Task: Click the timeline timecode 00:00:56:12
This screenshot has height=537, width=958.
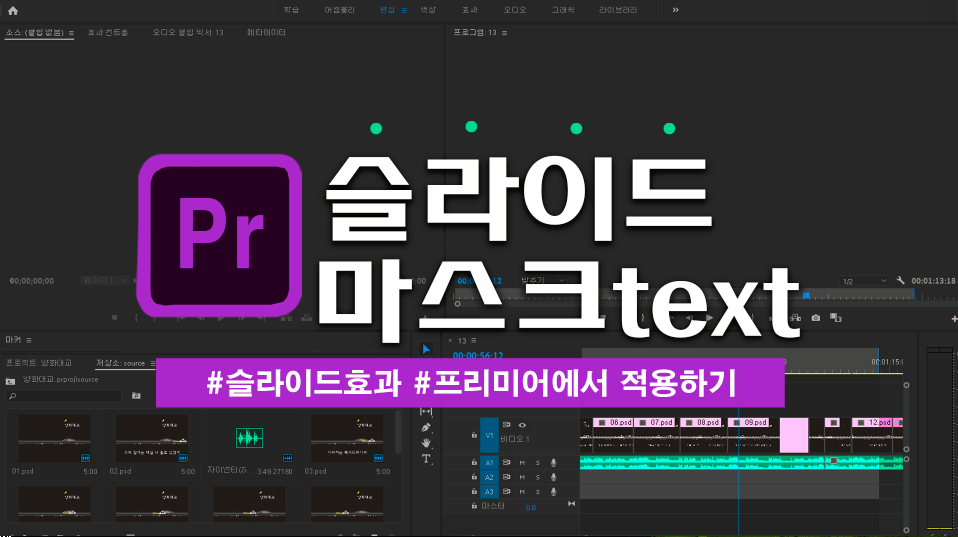Action: click(478, 356)
